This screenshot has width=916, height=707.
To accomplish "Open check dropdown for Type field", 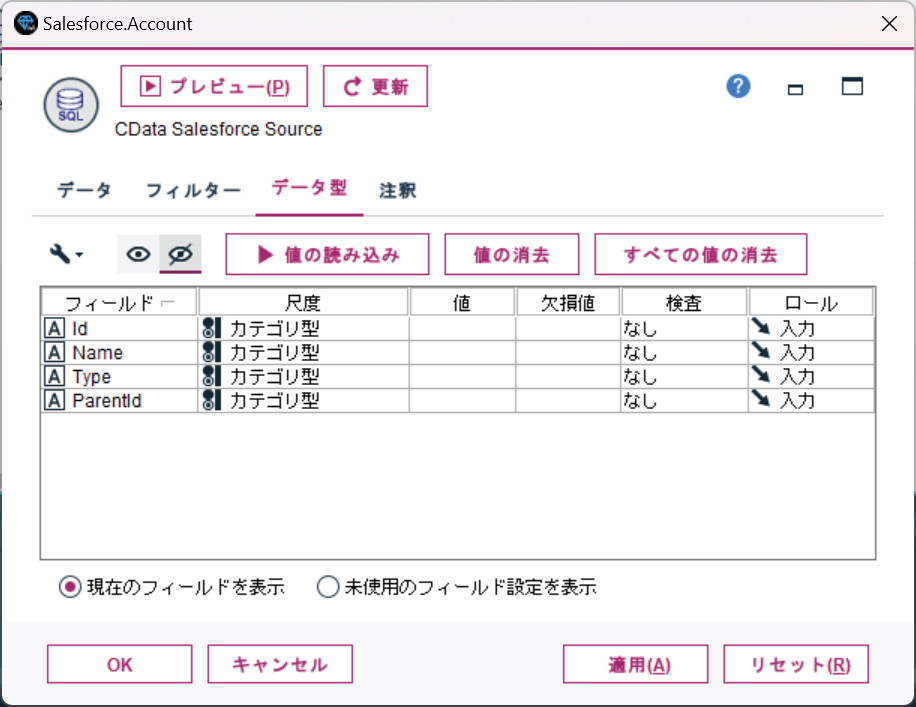I will tap(684, 376).
